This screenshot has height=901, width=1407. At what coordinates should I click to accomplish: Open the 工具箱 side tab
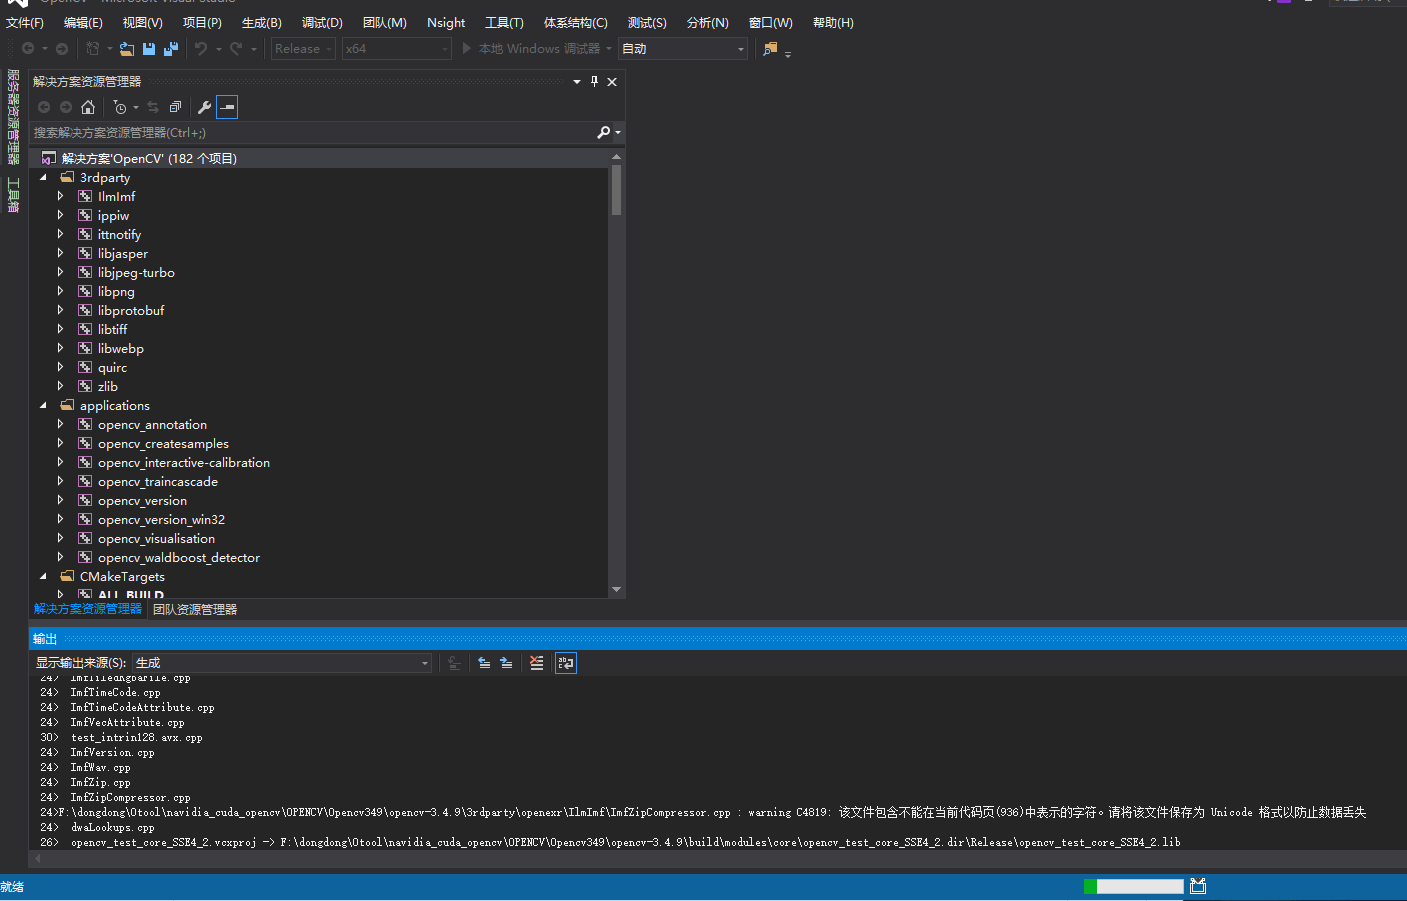click(x=13, y=195)
